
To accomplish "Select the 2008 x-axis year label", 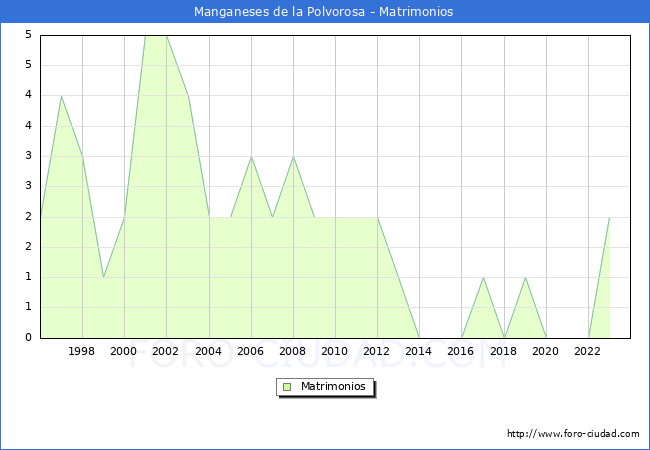I will pyautogui.click(x=293, y=351).
